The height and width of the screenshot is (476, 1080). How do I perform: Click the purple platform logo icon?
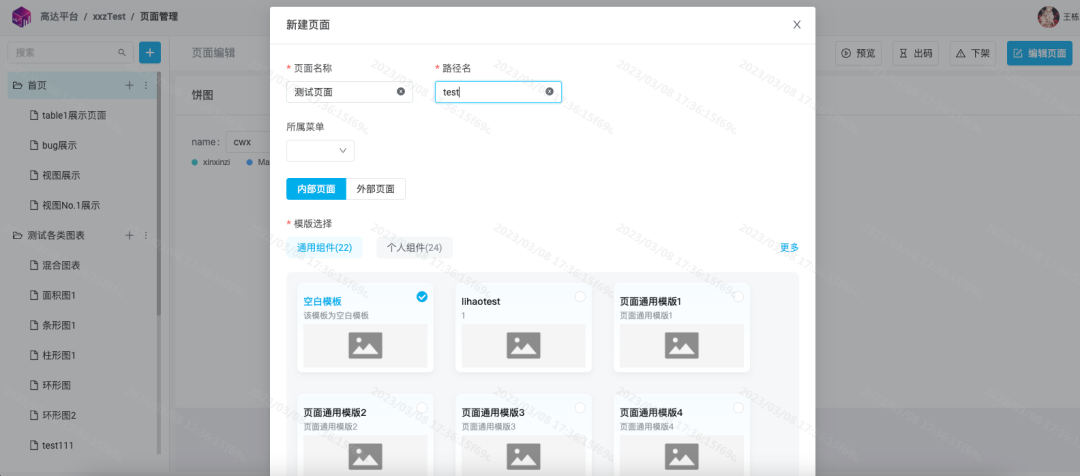point(22,17)
